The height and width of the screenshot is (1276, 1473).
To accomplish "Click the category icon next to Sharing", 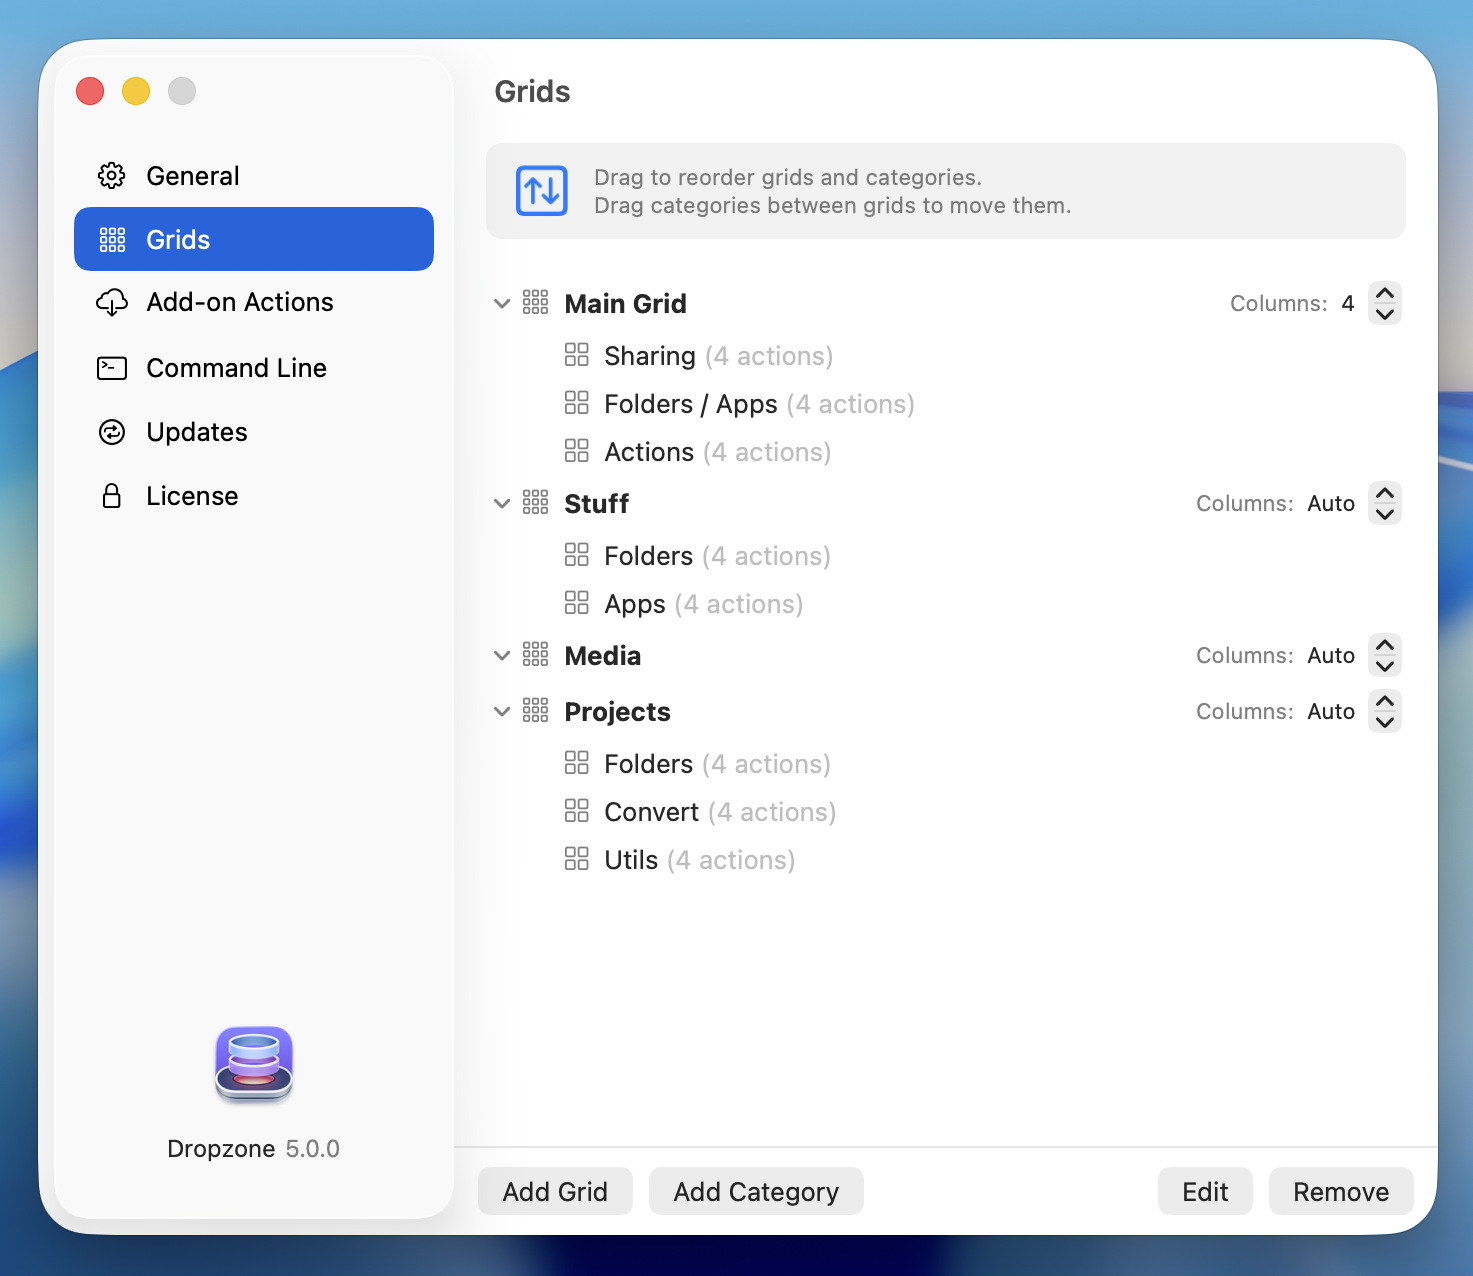I will tap(577, 355).
